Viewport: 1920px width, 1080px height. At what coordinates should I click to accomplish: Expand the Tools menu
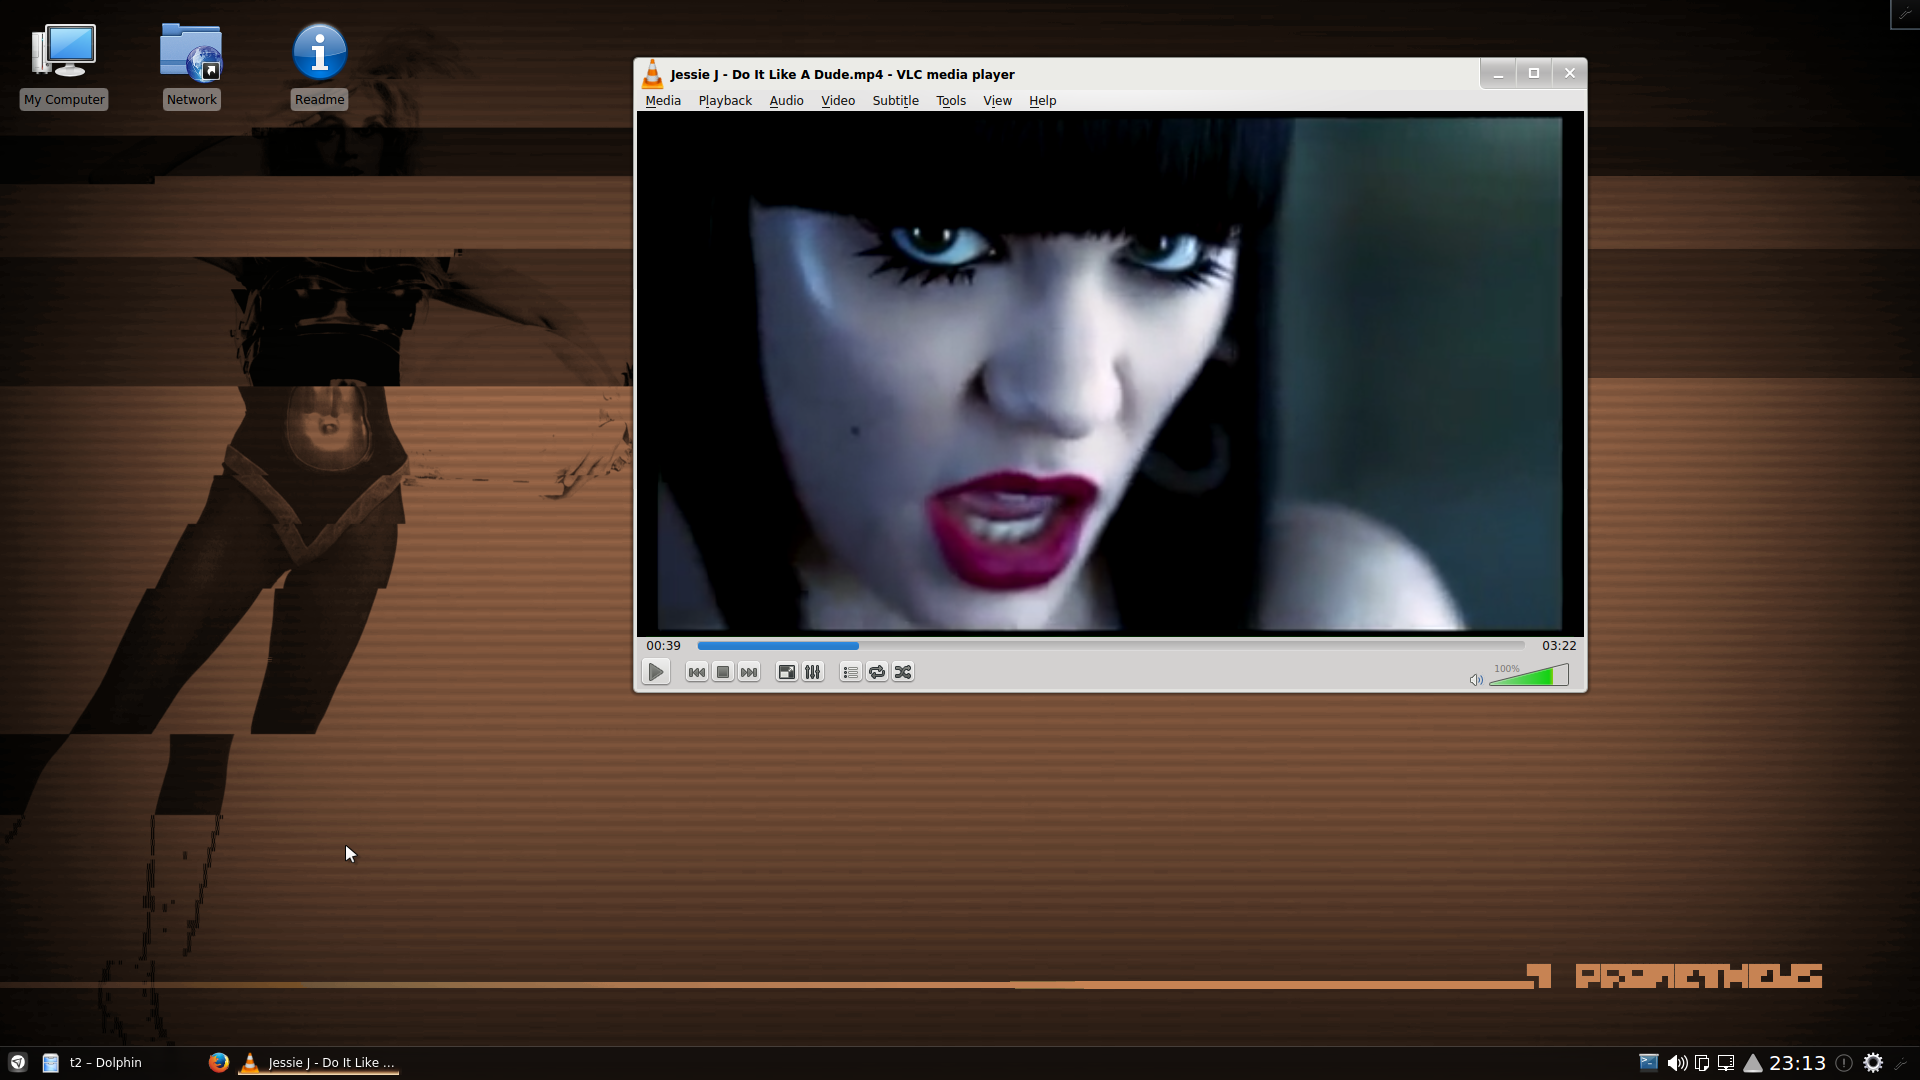coord(950,101)
